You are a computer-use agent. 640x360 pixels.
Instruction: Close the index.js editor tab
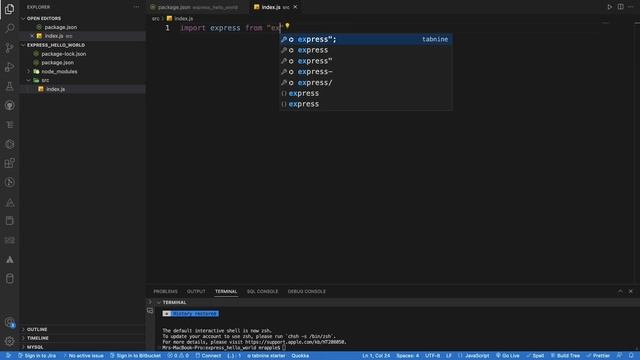[295, 7]
